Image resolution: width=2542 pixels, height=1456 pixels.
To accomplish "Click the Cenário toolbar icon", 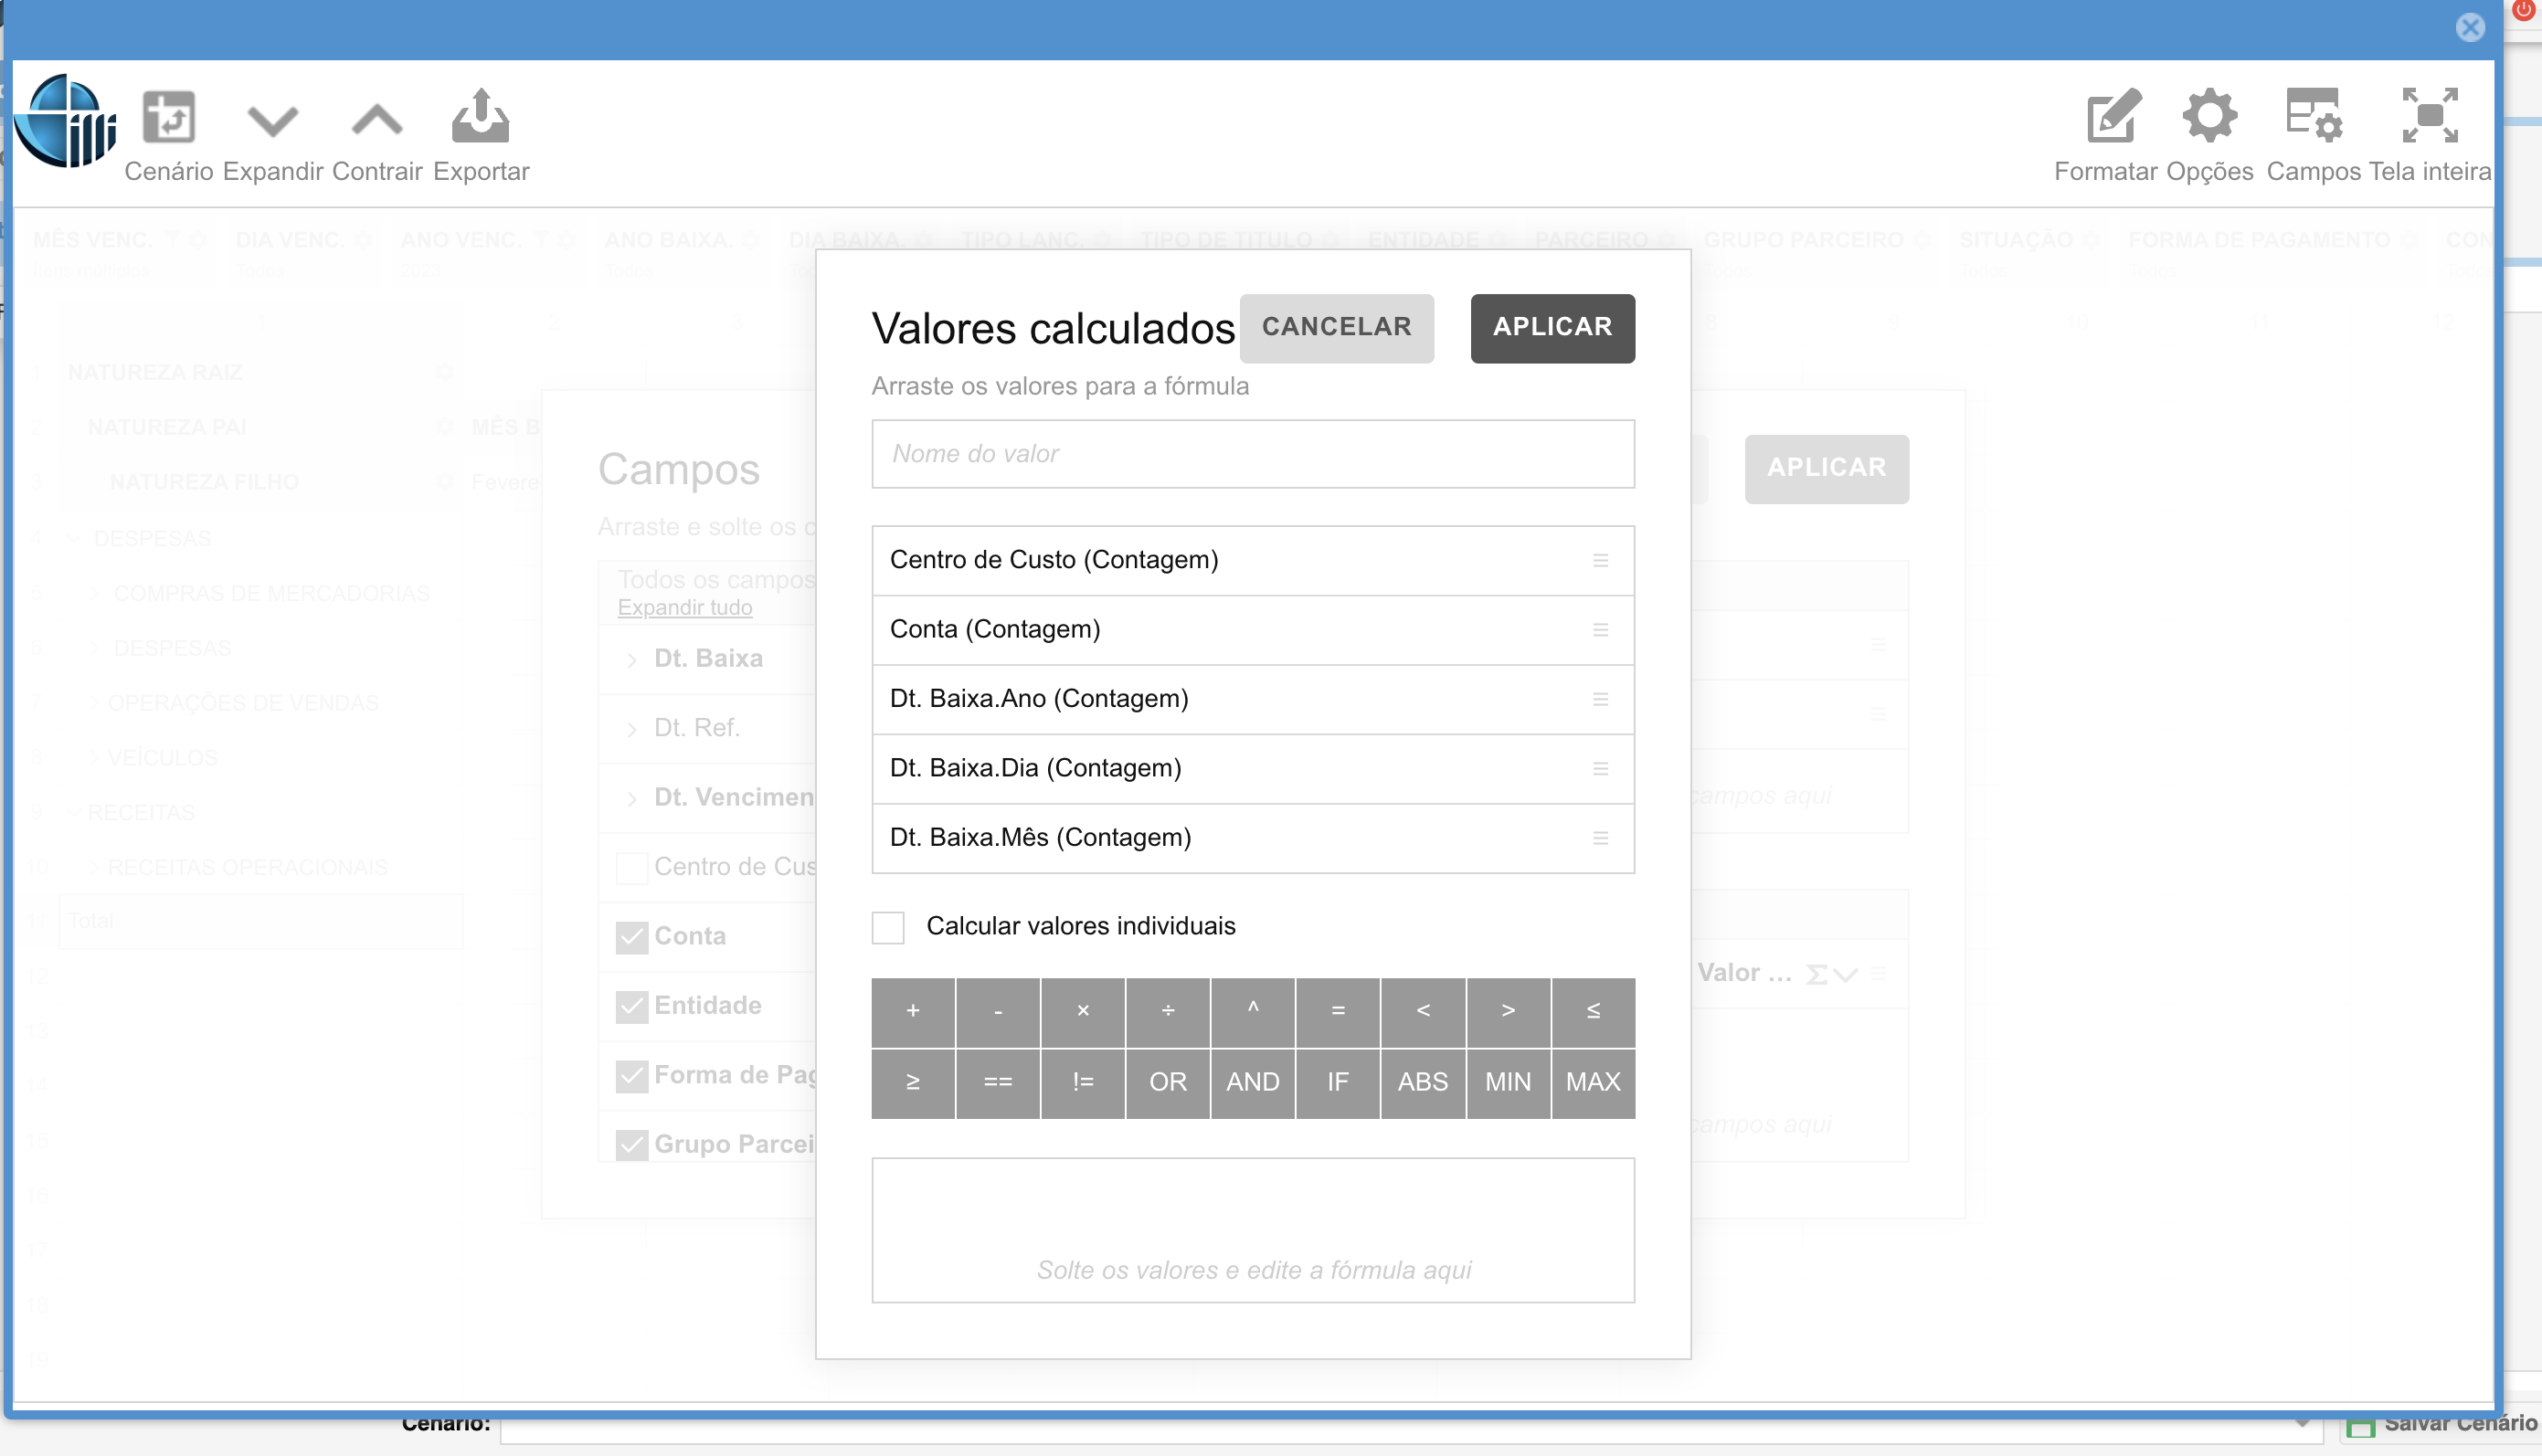I will [168, 118].
